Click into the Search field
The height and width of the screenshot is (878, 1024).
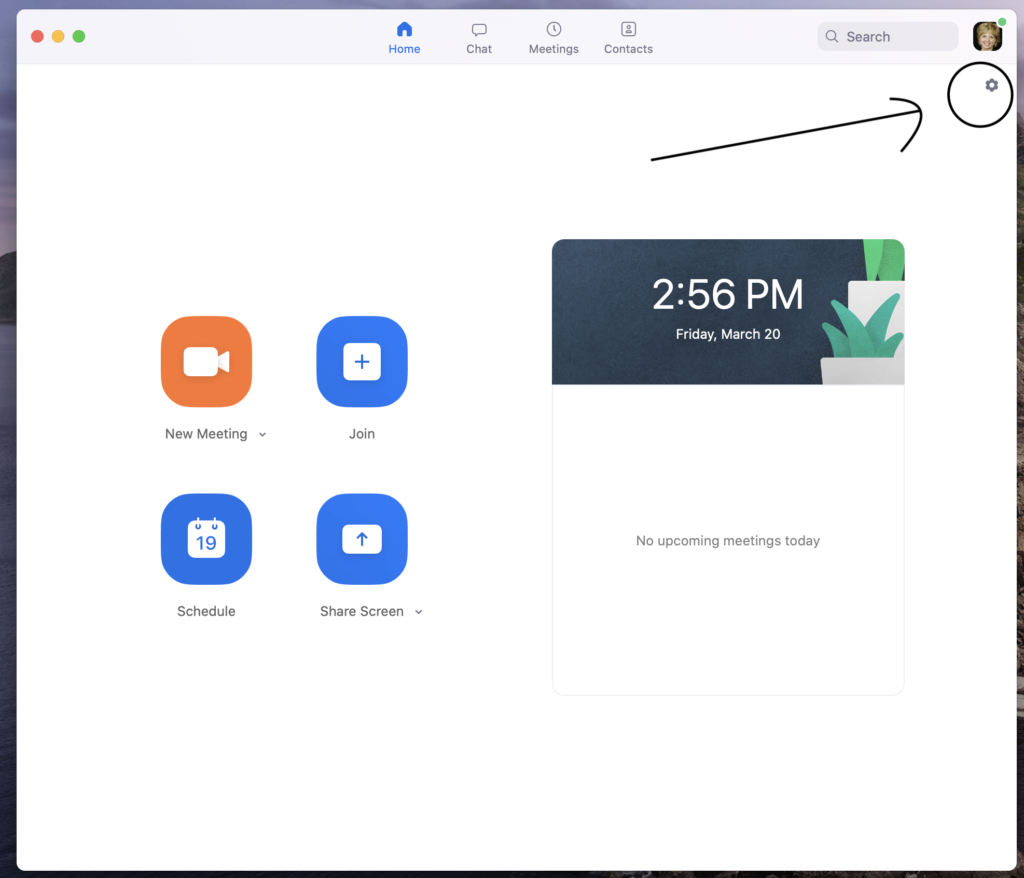pyautogui.click(x=888, y=37)
